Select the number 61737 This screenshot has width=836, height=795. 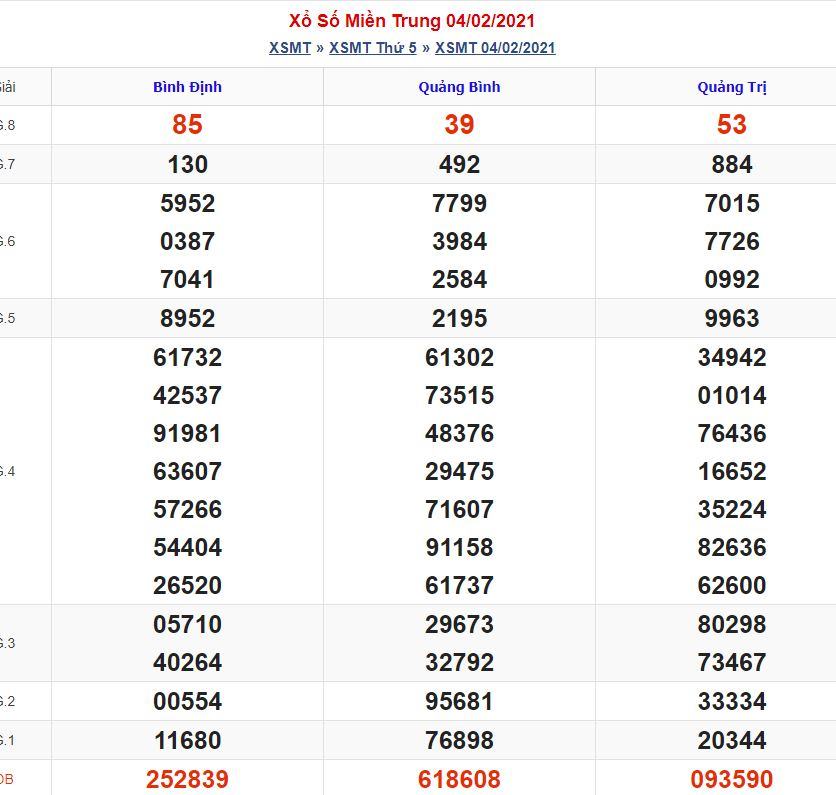coord(459,585)
